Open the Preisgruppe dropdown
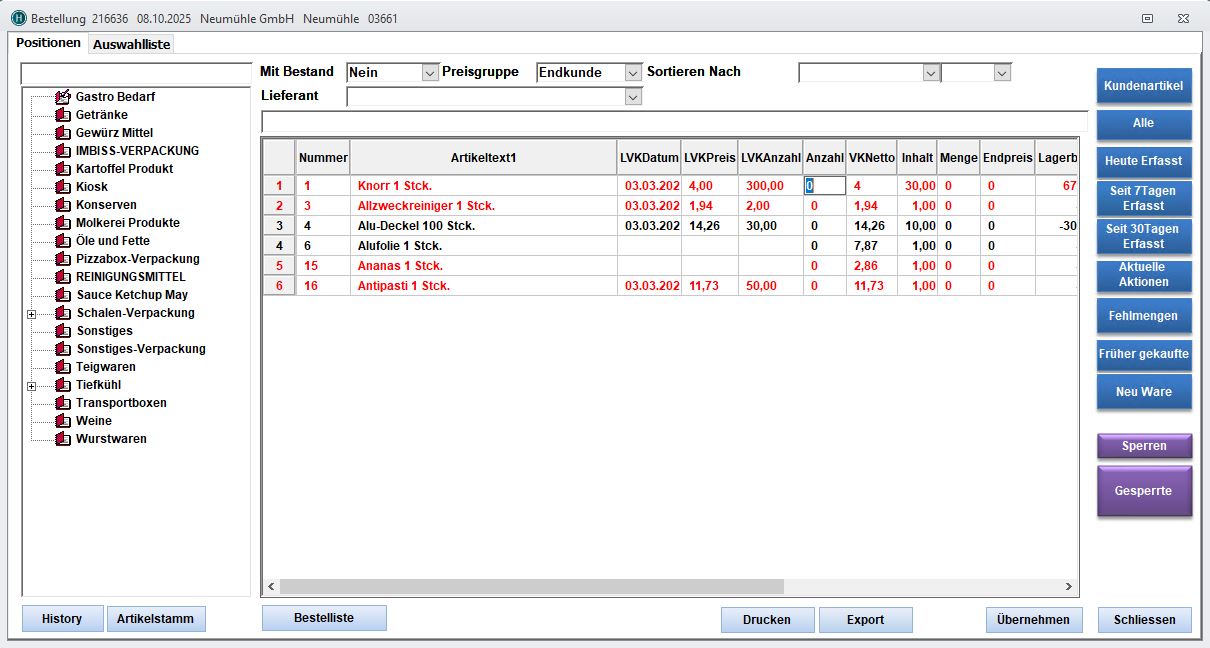This screenshot has height=648, width=1210. pos(632,73)
